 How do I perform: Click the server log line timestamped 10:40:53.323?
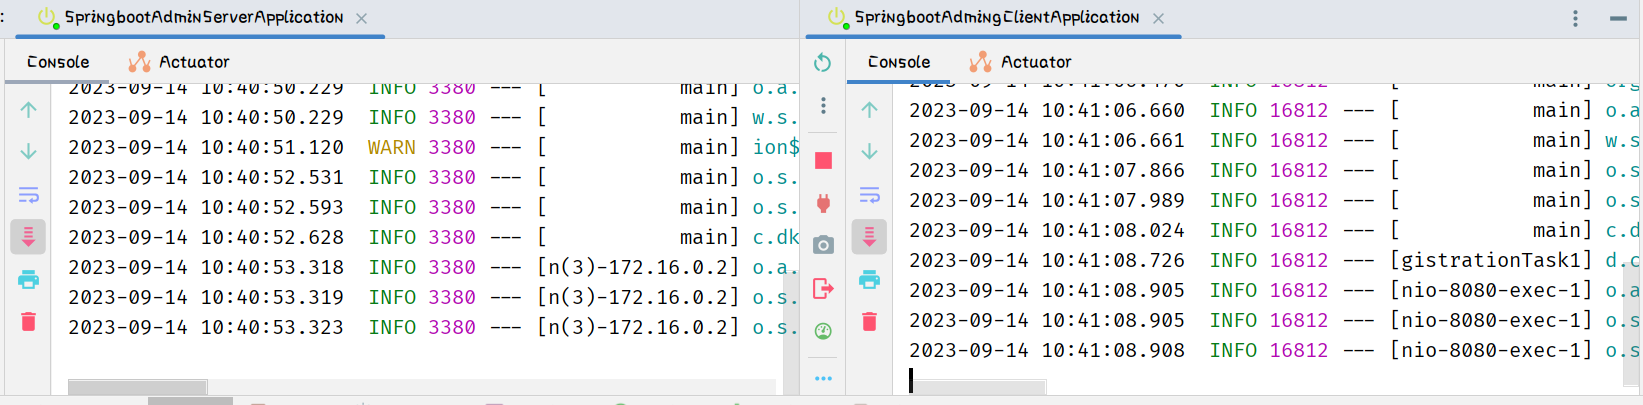tap(434, 327)
